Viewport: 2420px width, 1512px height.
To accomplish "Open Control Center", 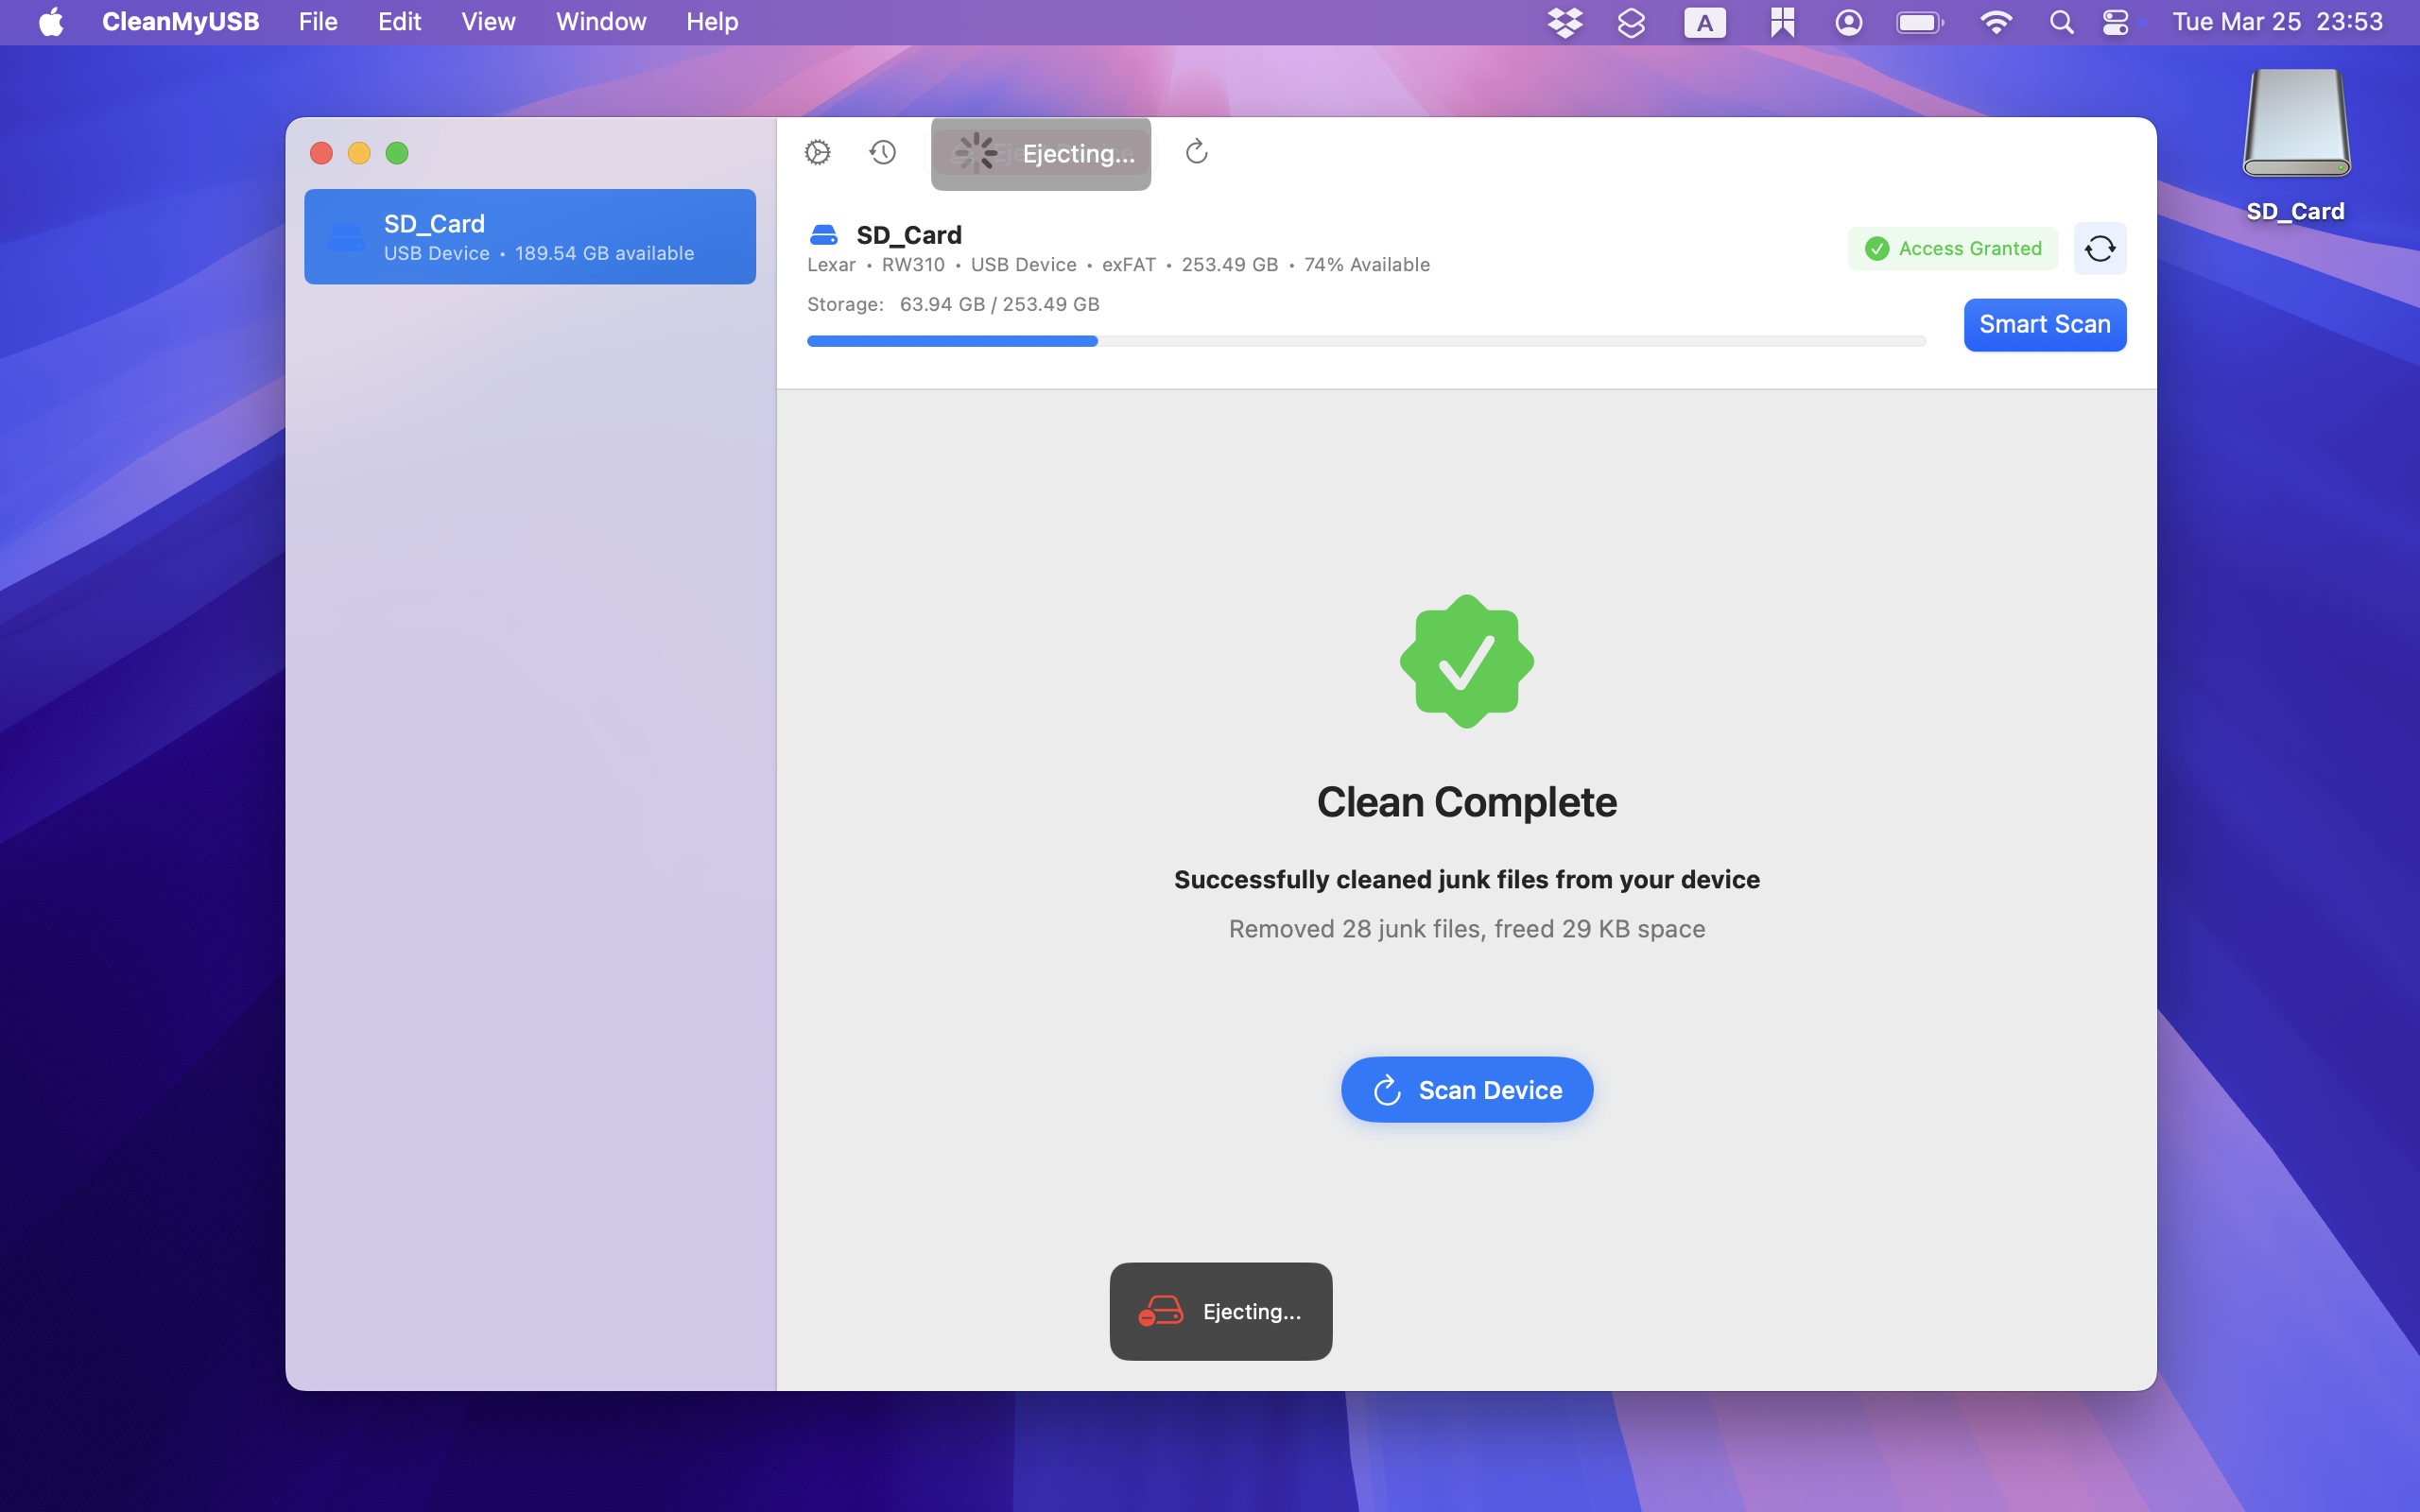I will [x=2116, y=22].
